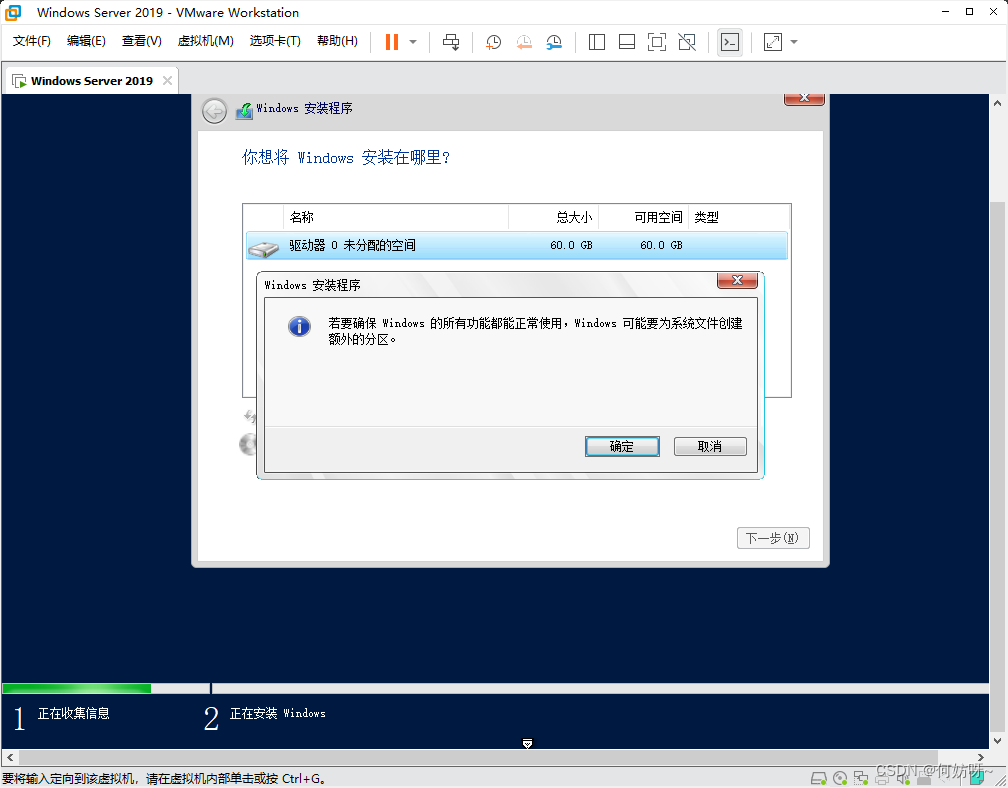Click the vertical scrollbar up arrow
The height and width of the screenshot is (788, 1008).
pos(997,103)
